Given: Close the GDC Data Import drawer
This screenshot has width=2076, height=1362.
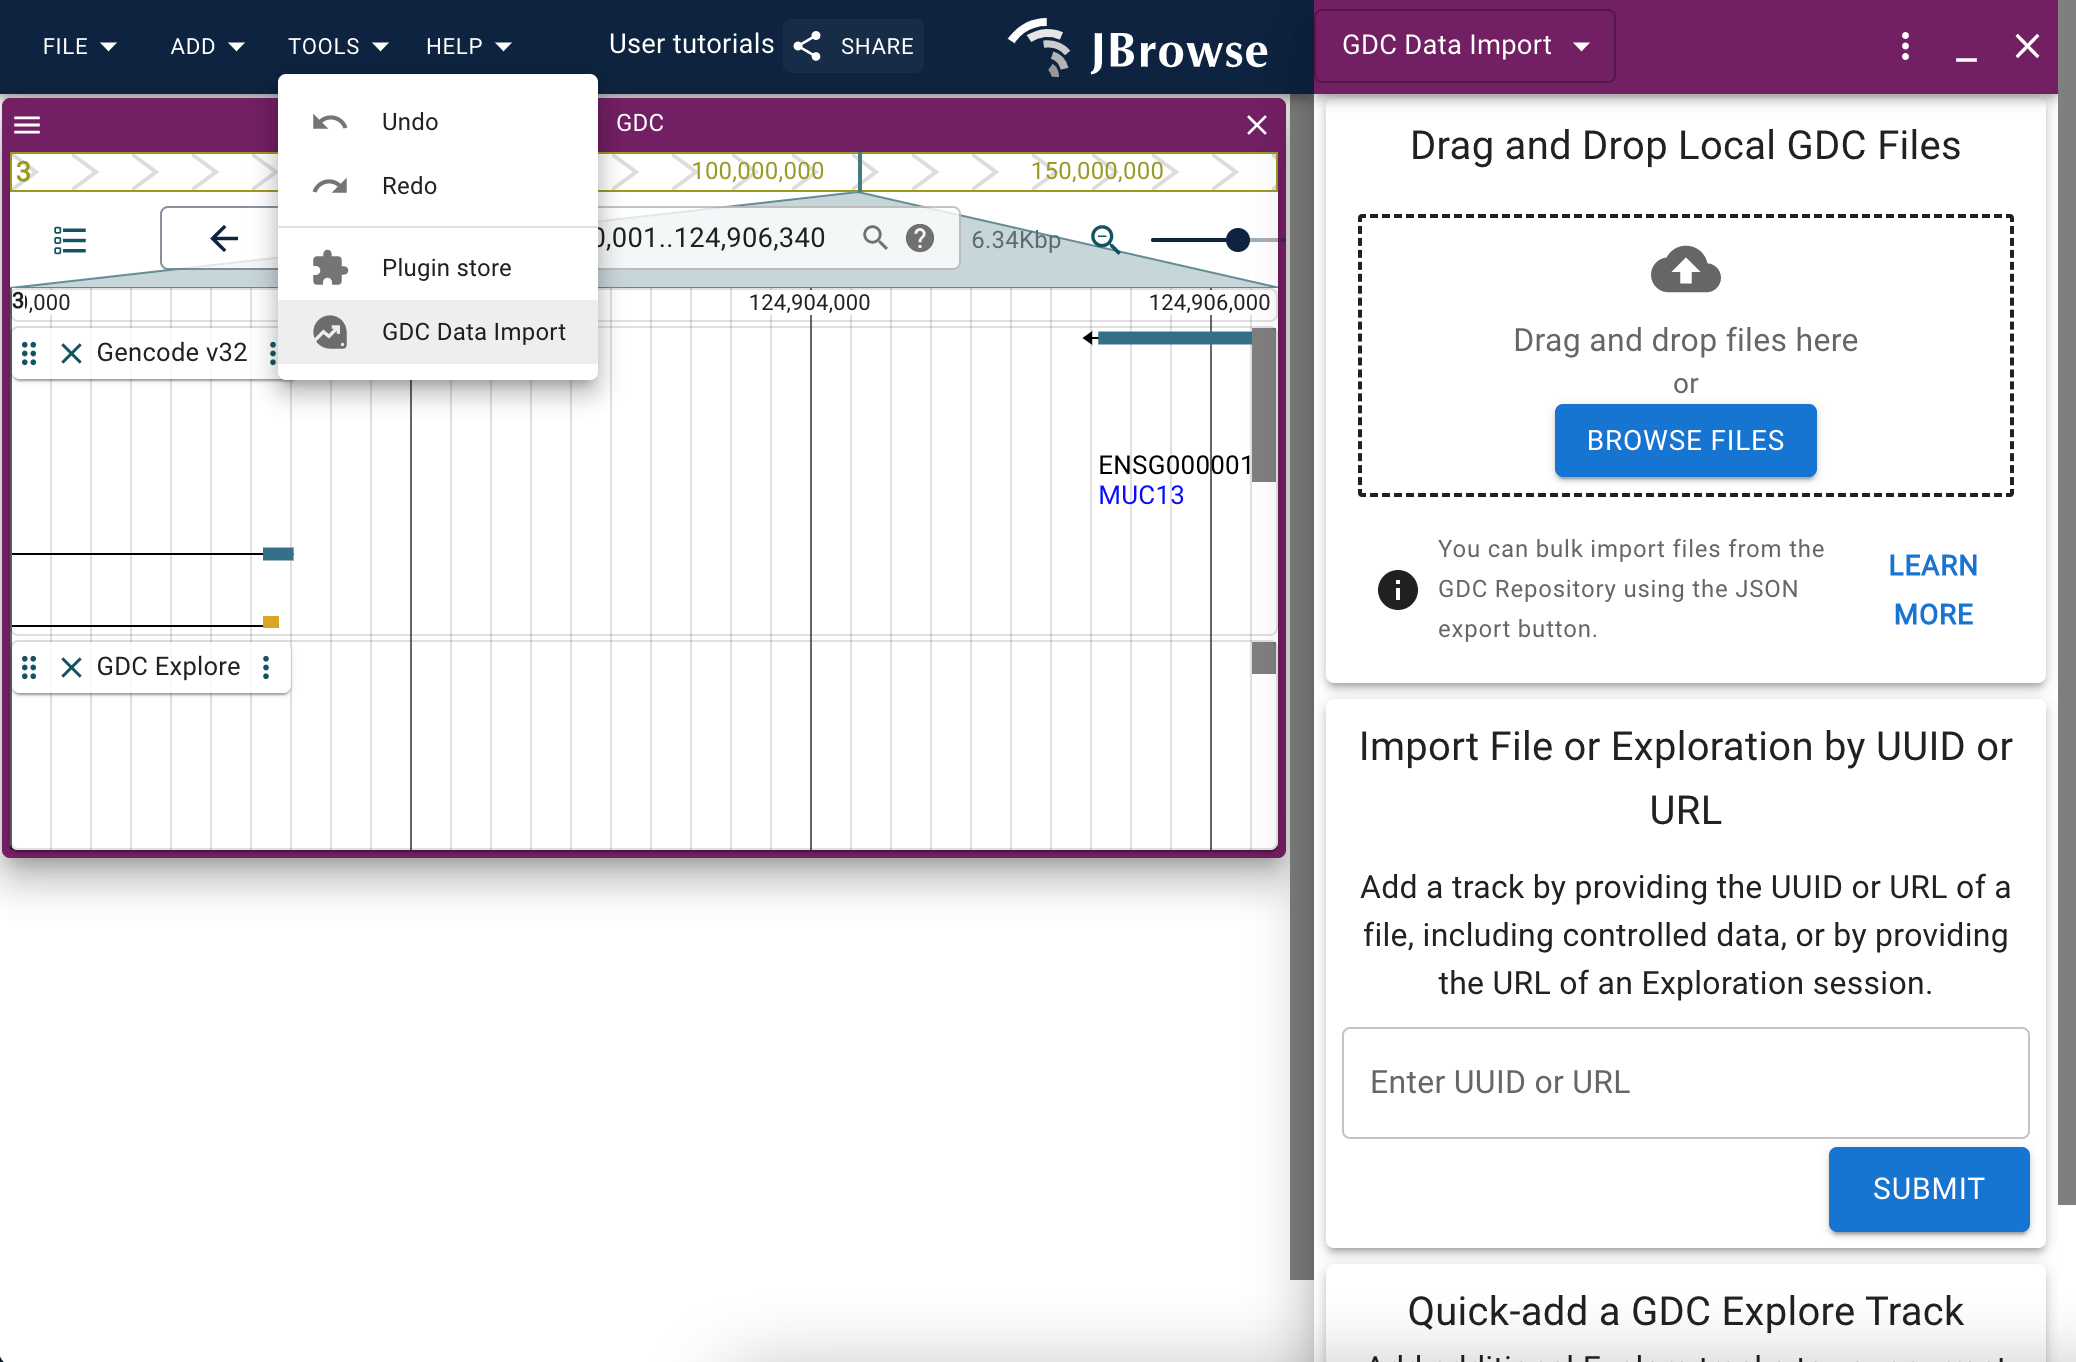Looking at the screenshot, I should [x=2027, y=46].
